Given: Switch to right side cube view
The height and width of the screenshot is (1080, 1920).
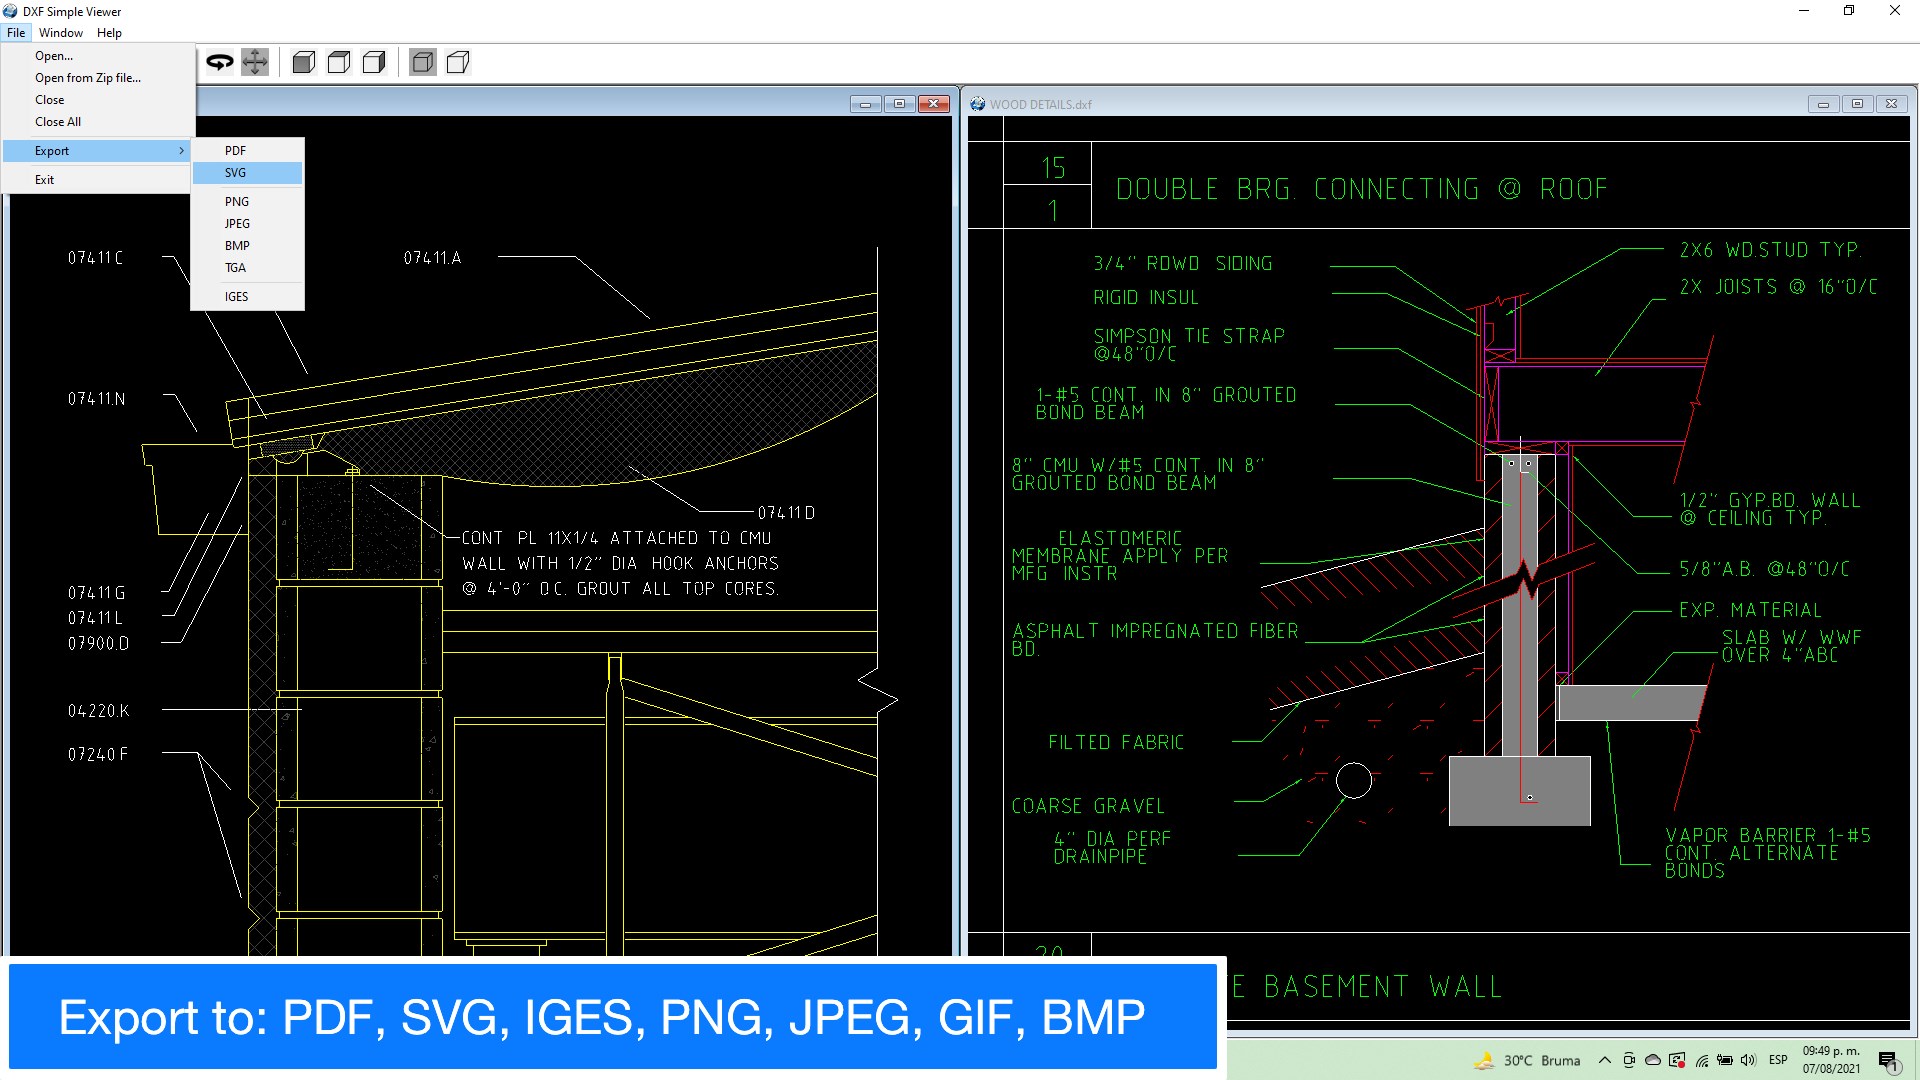Looking at the screenshot, I should 374,63.
